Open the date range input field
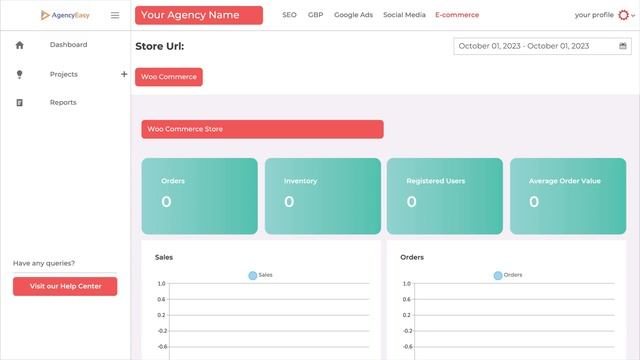 [x=542, y=46]
